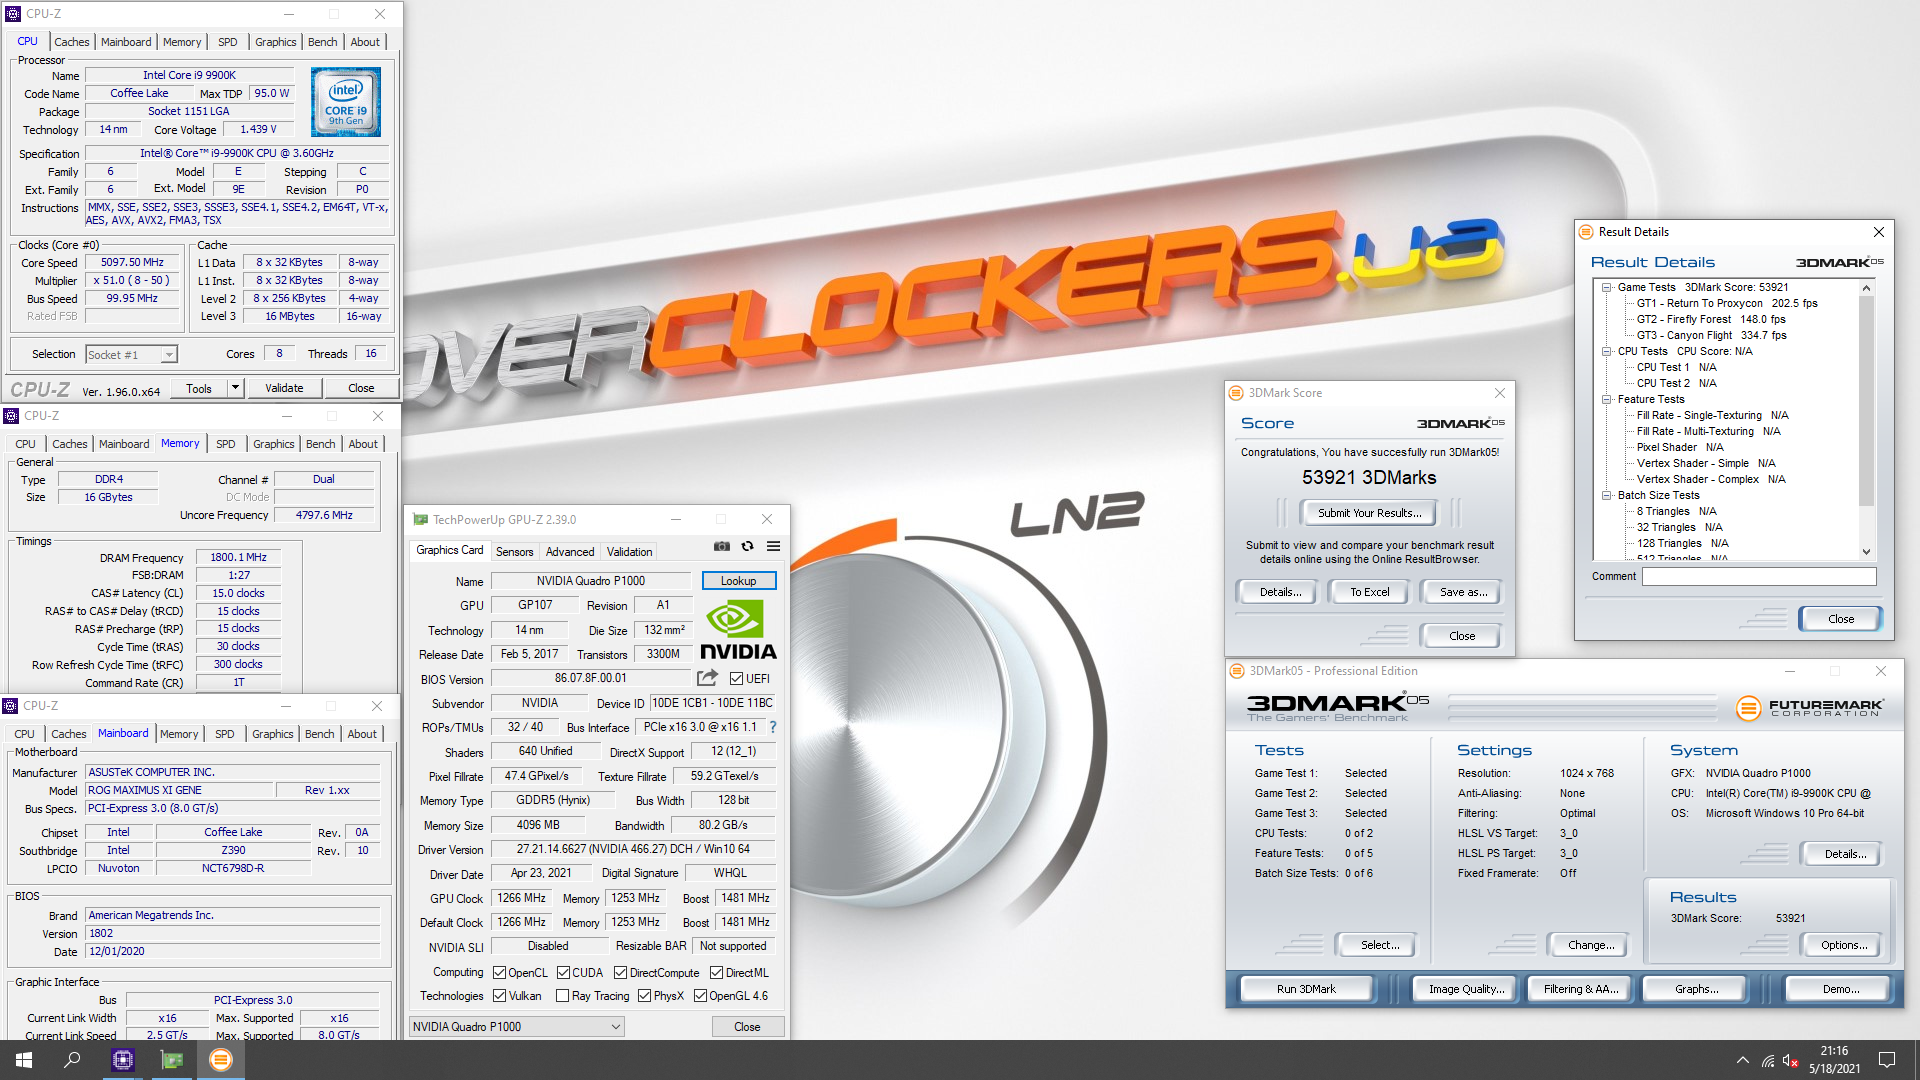
Task: Click Validate button in CPU-Z
Action: click(x=284, y=388)
